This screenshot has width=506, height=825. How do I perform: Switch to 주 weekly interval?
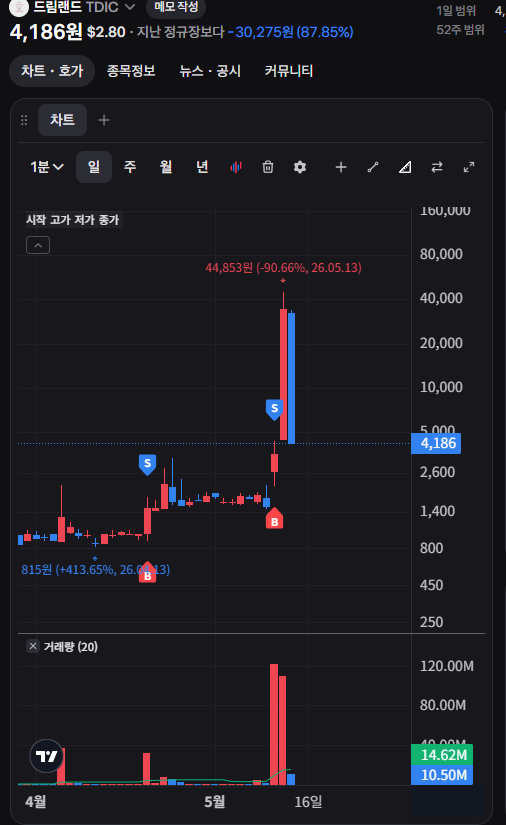[x=130, y=167]
